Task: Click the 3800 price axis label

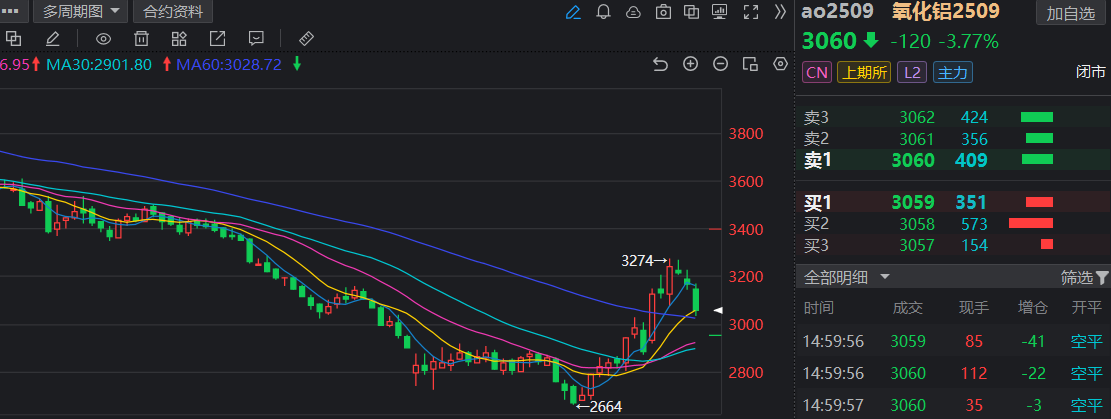Action: point(745,133)
